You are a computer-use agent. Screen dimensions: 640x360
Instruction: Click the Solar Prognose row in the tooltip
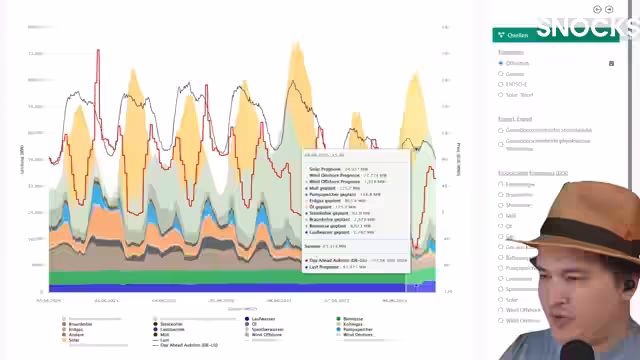pyautogui.click(x=338, y=169)
